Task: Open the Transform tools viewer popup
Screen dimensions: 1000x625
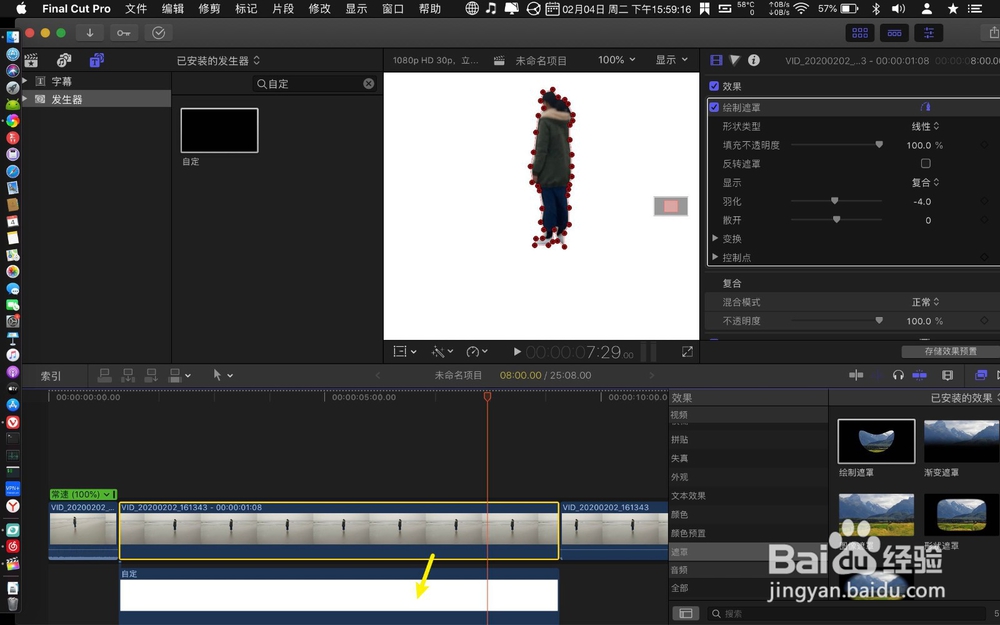Action: 404,351
